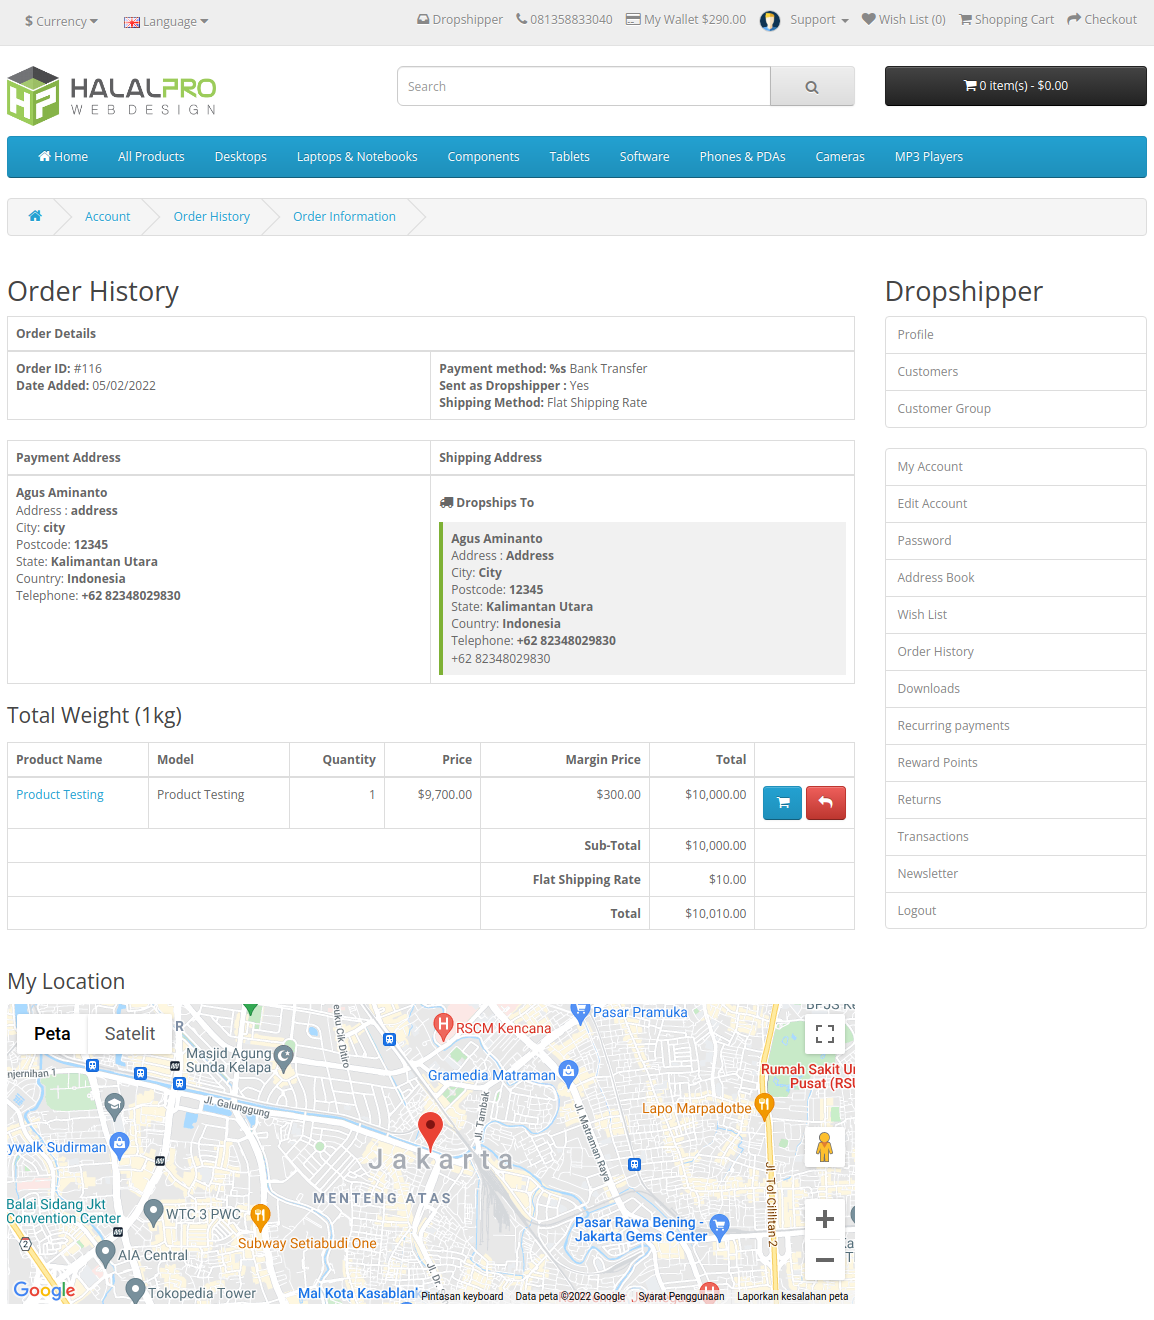Toggle fullscreen view on the map
Viewport: 1154px width, 1320px height.
[x=824, y=1034]
